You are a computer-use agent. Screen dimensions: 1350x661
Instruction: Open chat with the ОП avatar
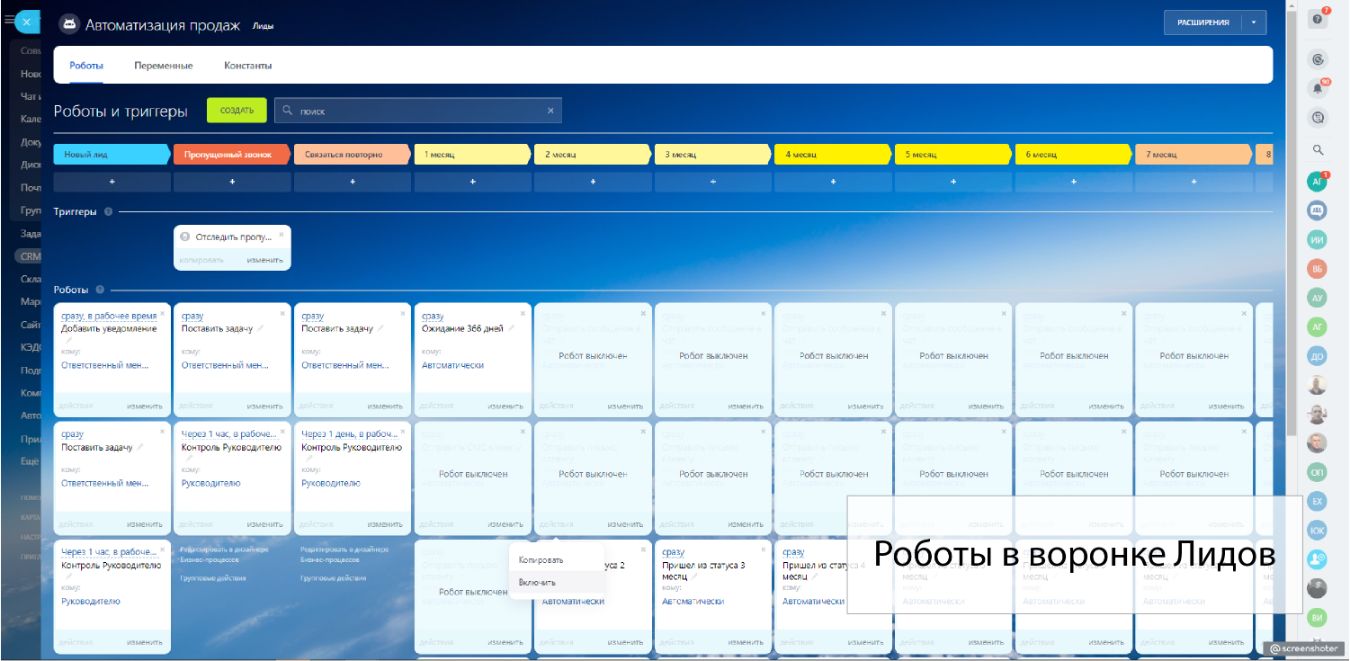tap(1318, 472)
